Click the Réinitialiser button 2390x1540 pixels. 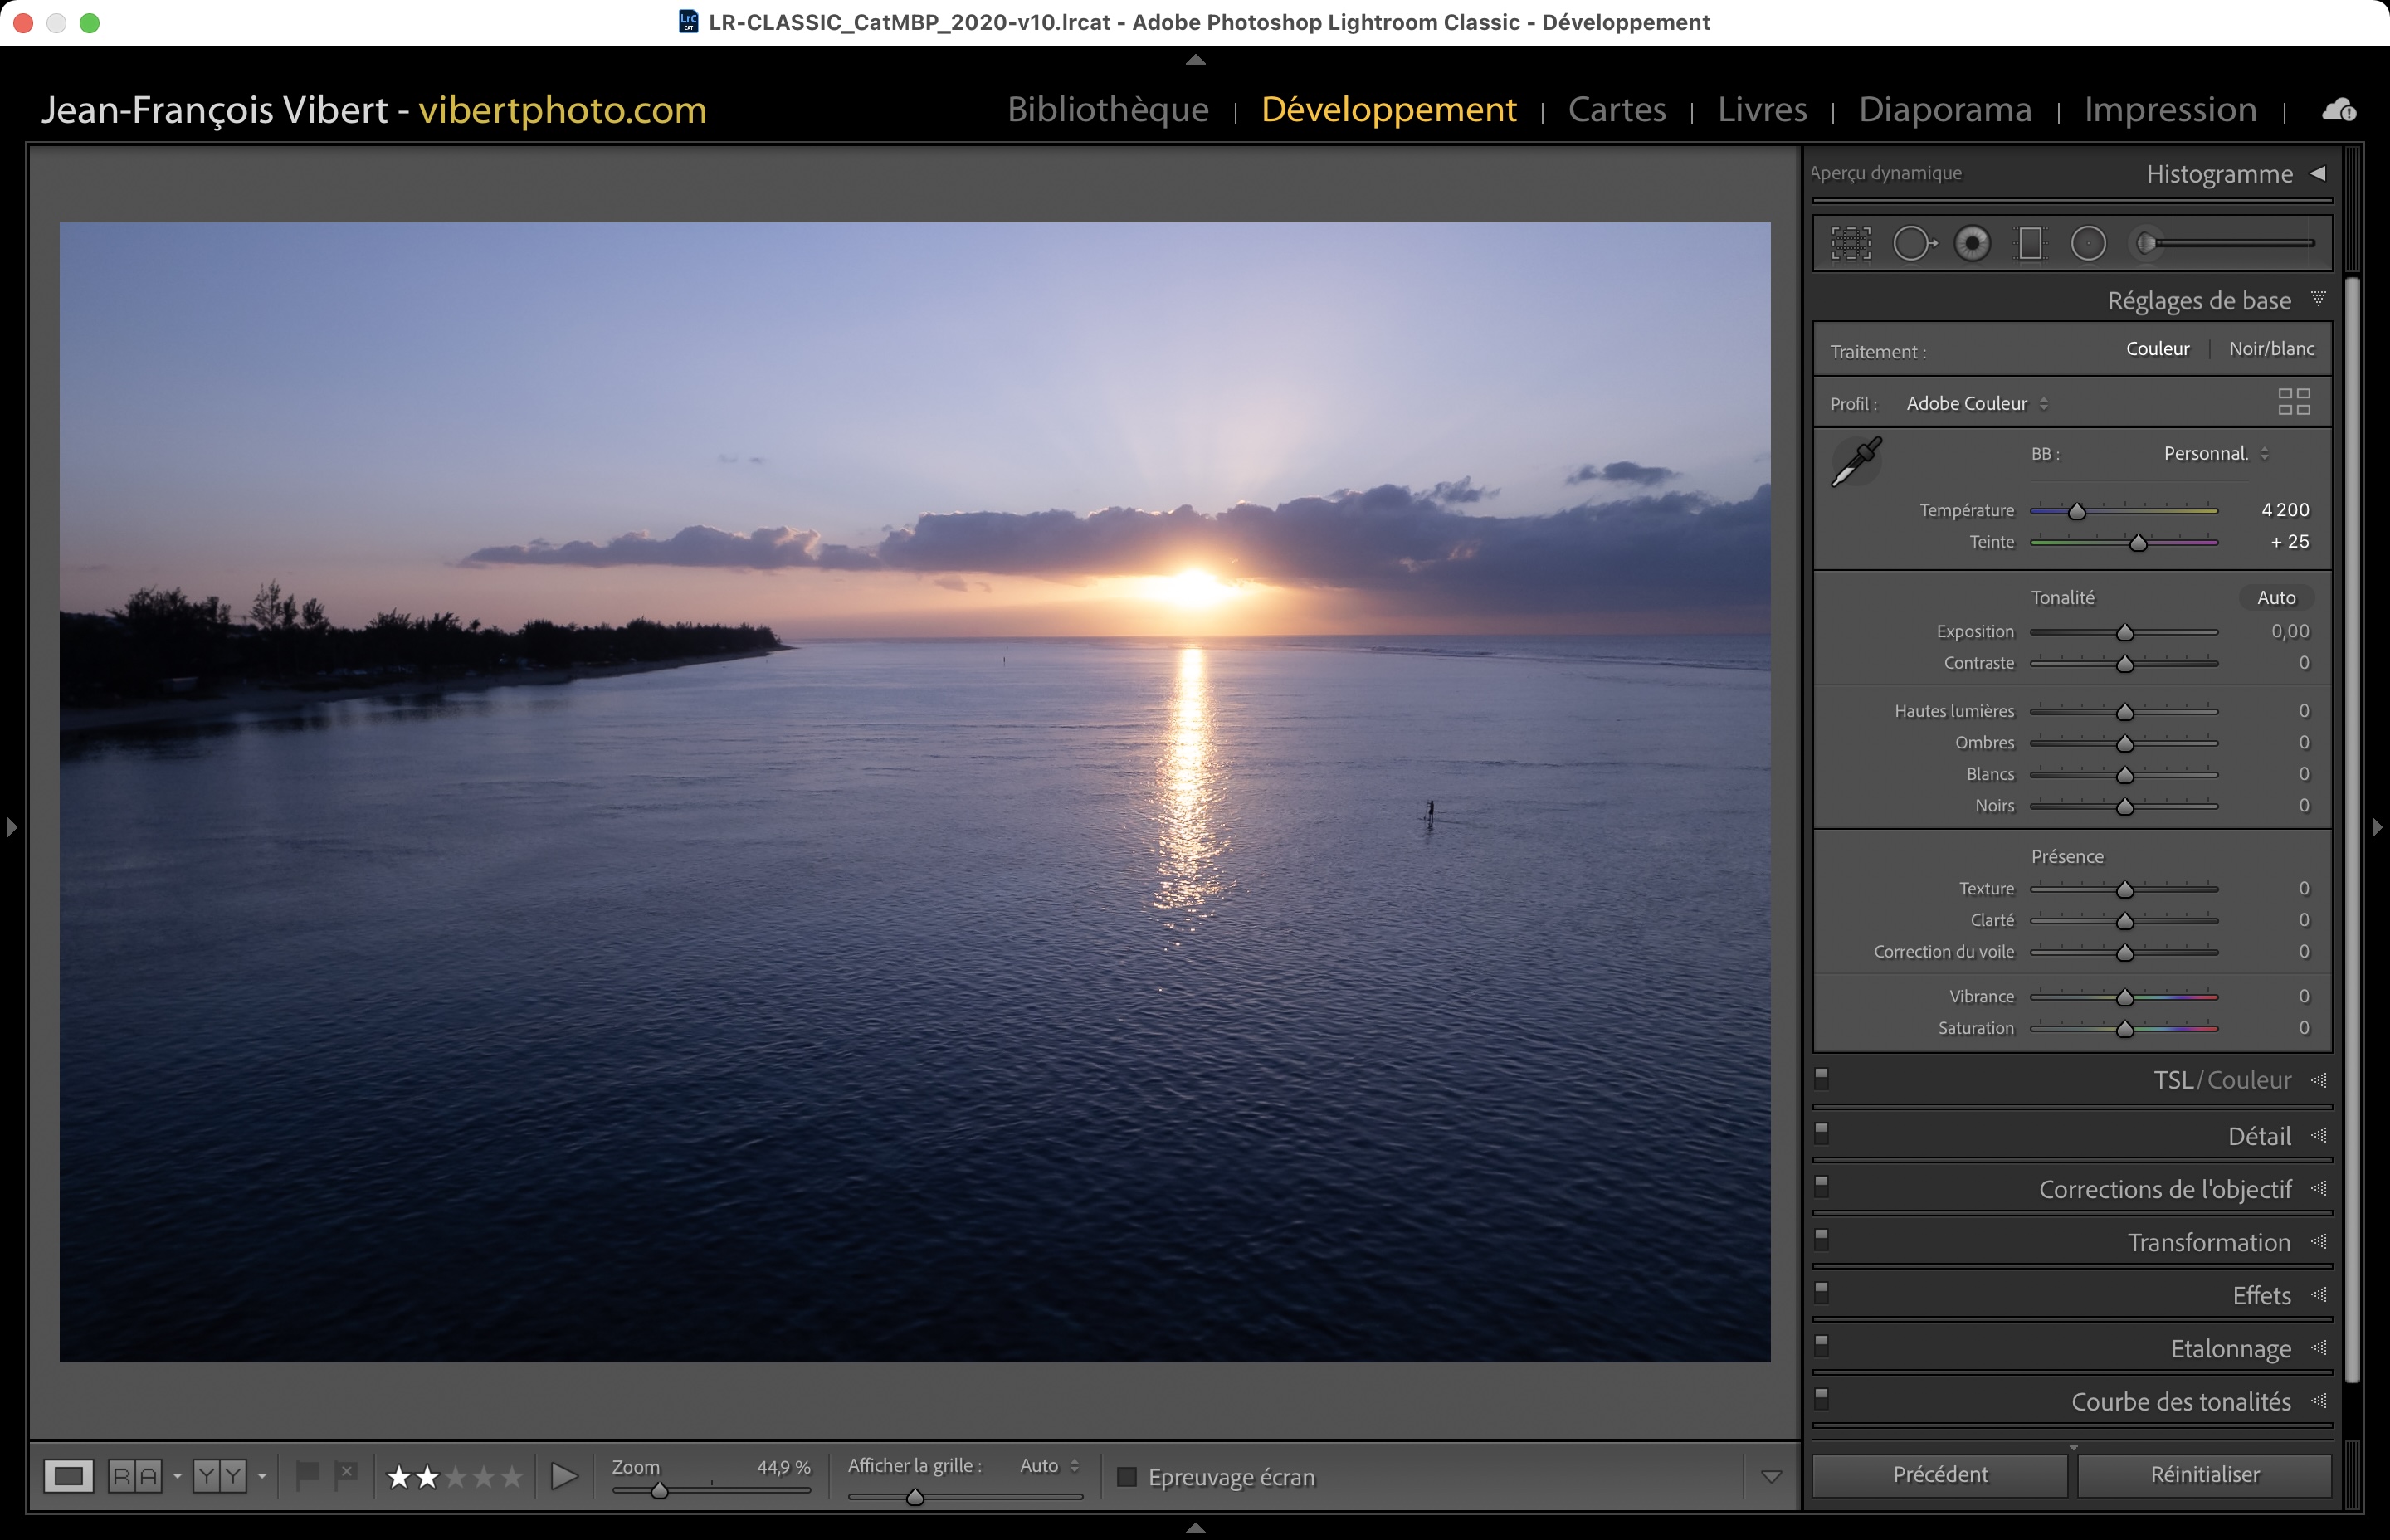[x=2204, y=1475]
